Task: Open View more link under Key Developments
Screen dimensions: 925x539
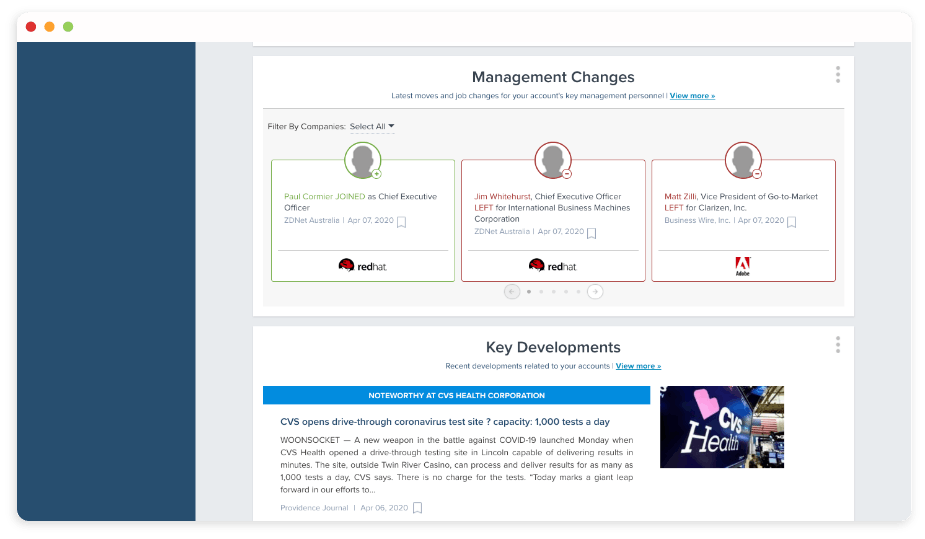Action: pos(638,366)
